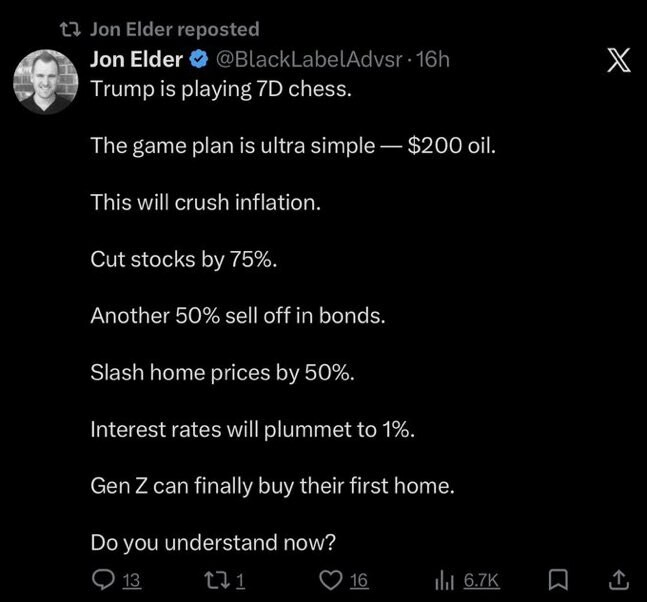Tap the share upload arrow icon
Viewport: 647px width, 602px height.
(618, 580)
